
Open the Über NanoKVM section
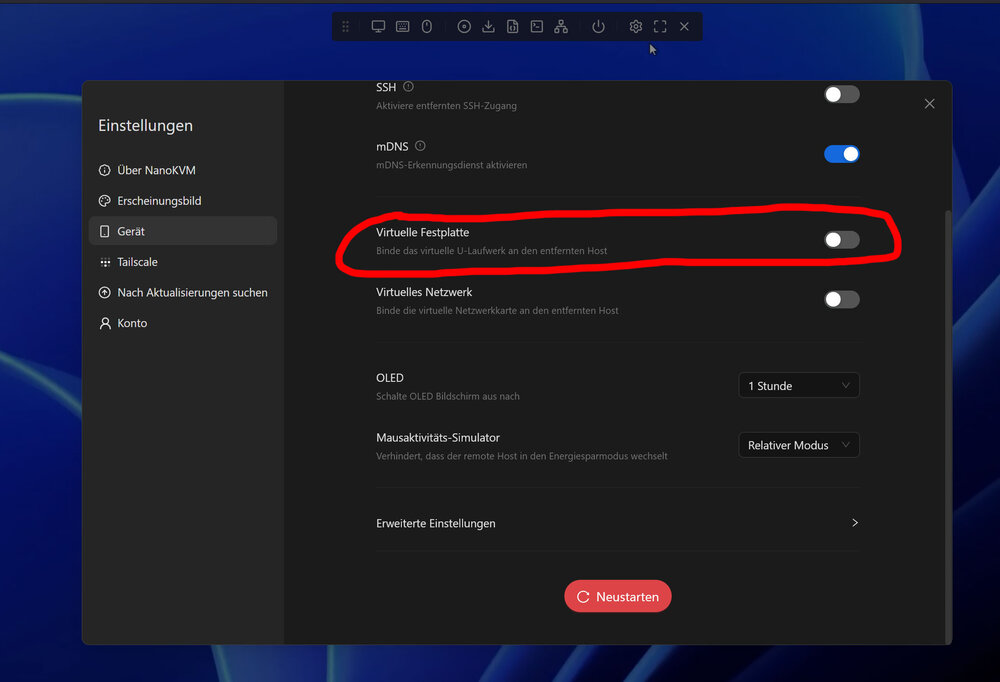click(x=182, y=170)
